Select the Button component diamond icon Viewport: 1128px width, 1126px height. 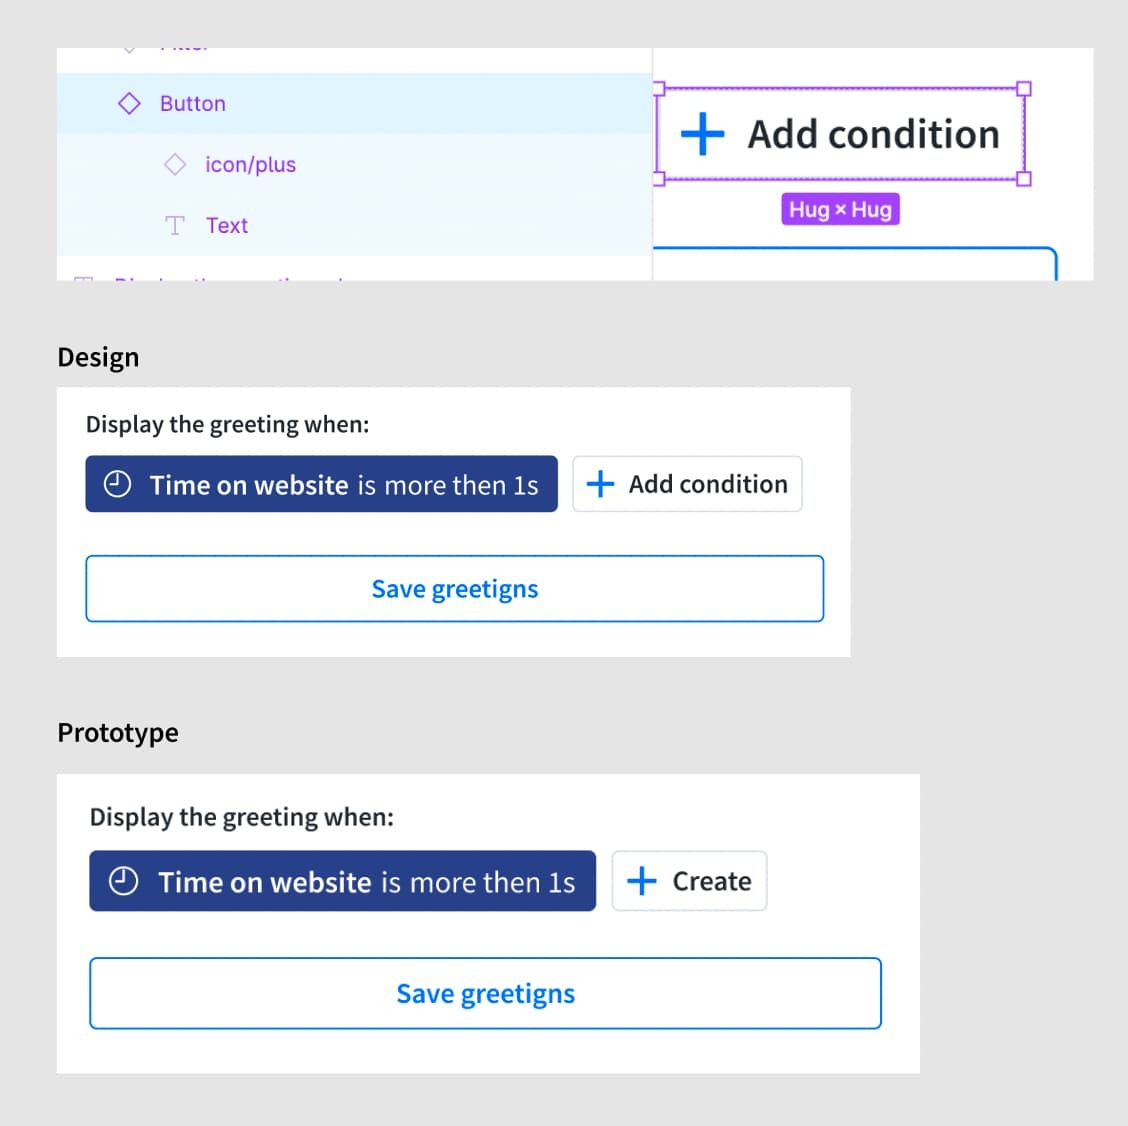tap(129, 104)
